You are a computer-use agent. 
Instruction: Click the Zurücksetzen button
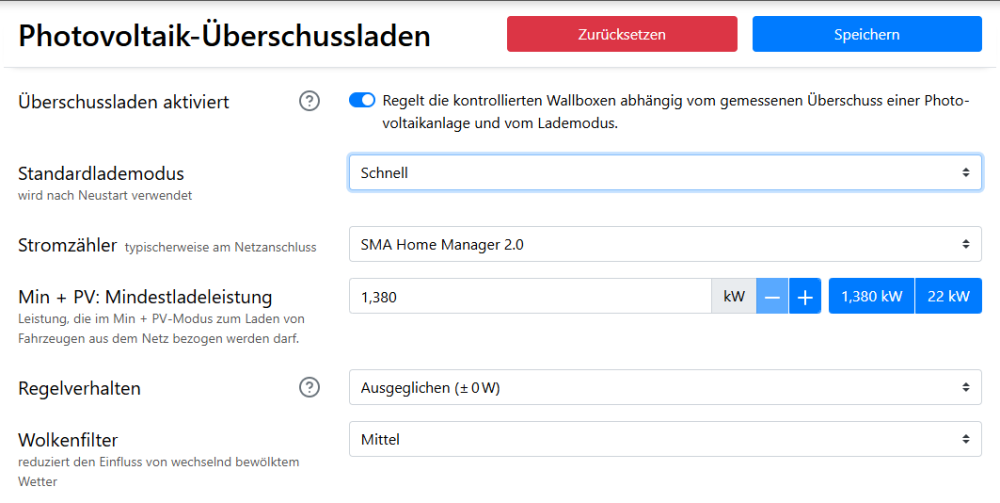(621, 34)
